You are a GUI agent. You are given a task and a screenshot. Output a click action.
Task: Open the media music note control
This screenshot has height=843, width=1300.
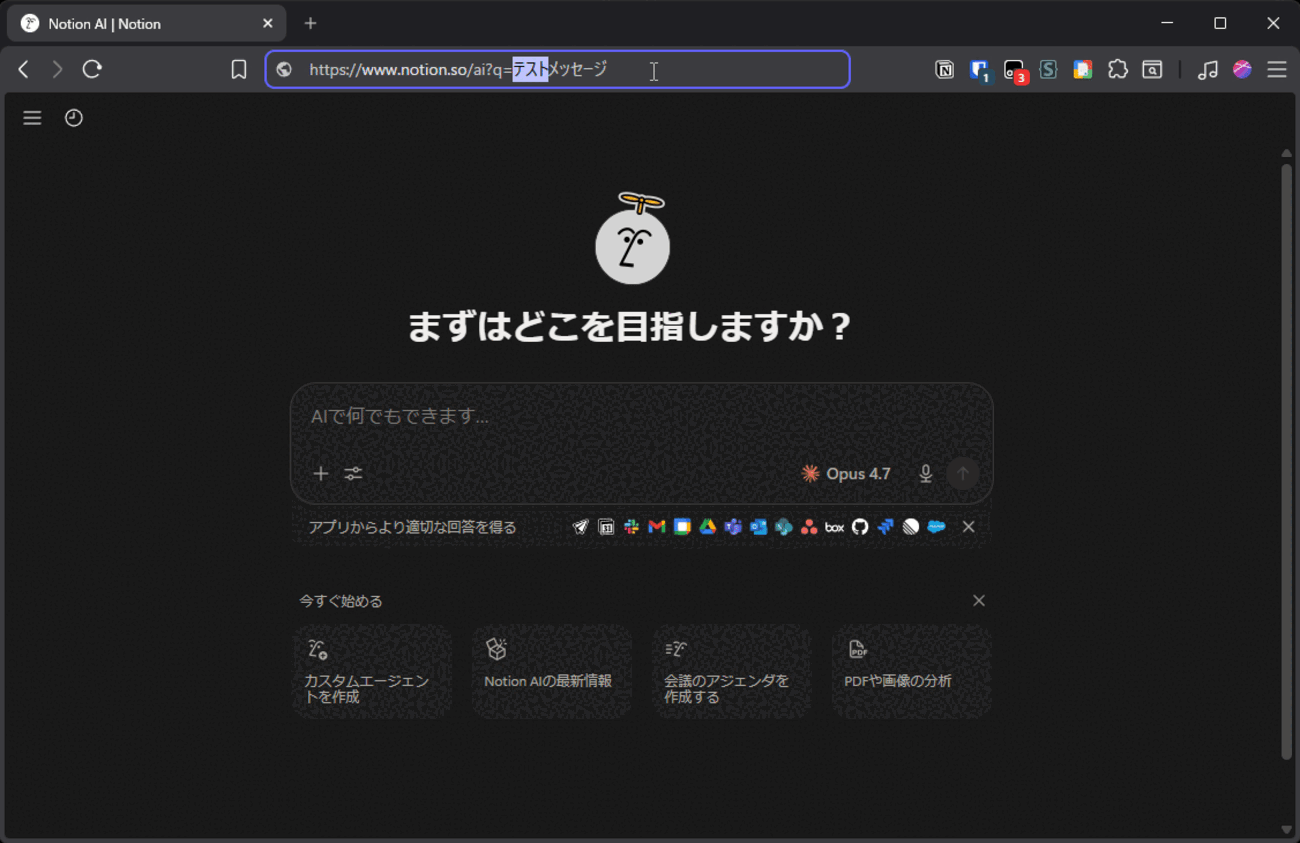[1208, 69]
